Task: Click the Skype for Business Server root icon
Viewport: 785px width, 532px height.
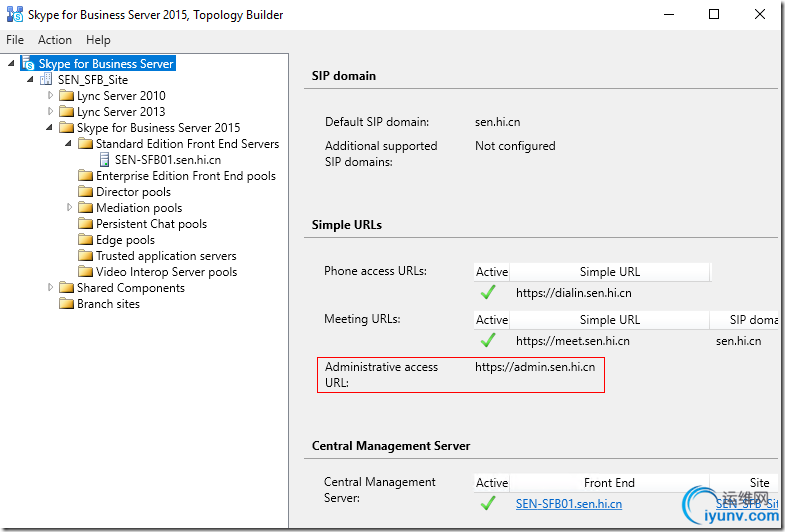Action: tap(27, 64)
